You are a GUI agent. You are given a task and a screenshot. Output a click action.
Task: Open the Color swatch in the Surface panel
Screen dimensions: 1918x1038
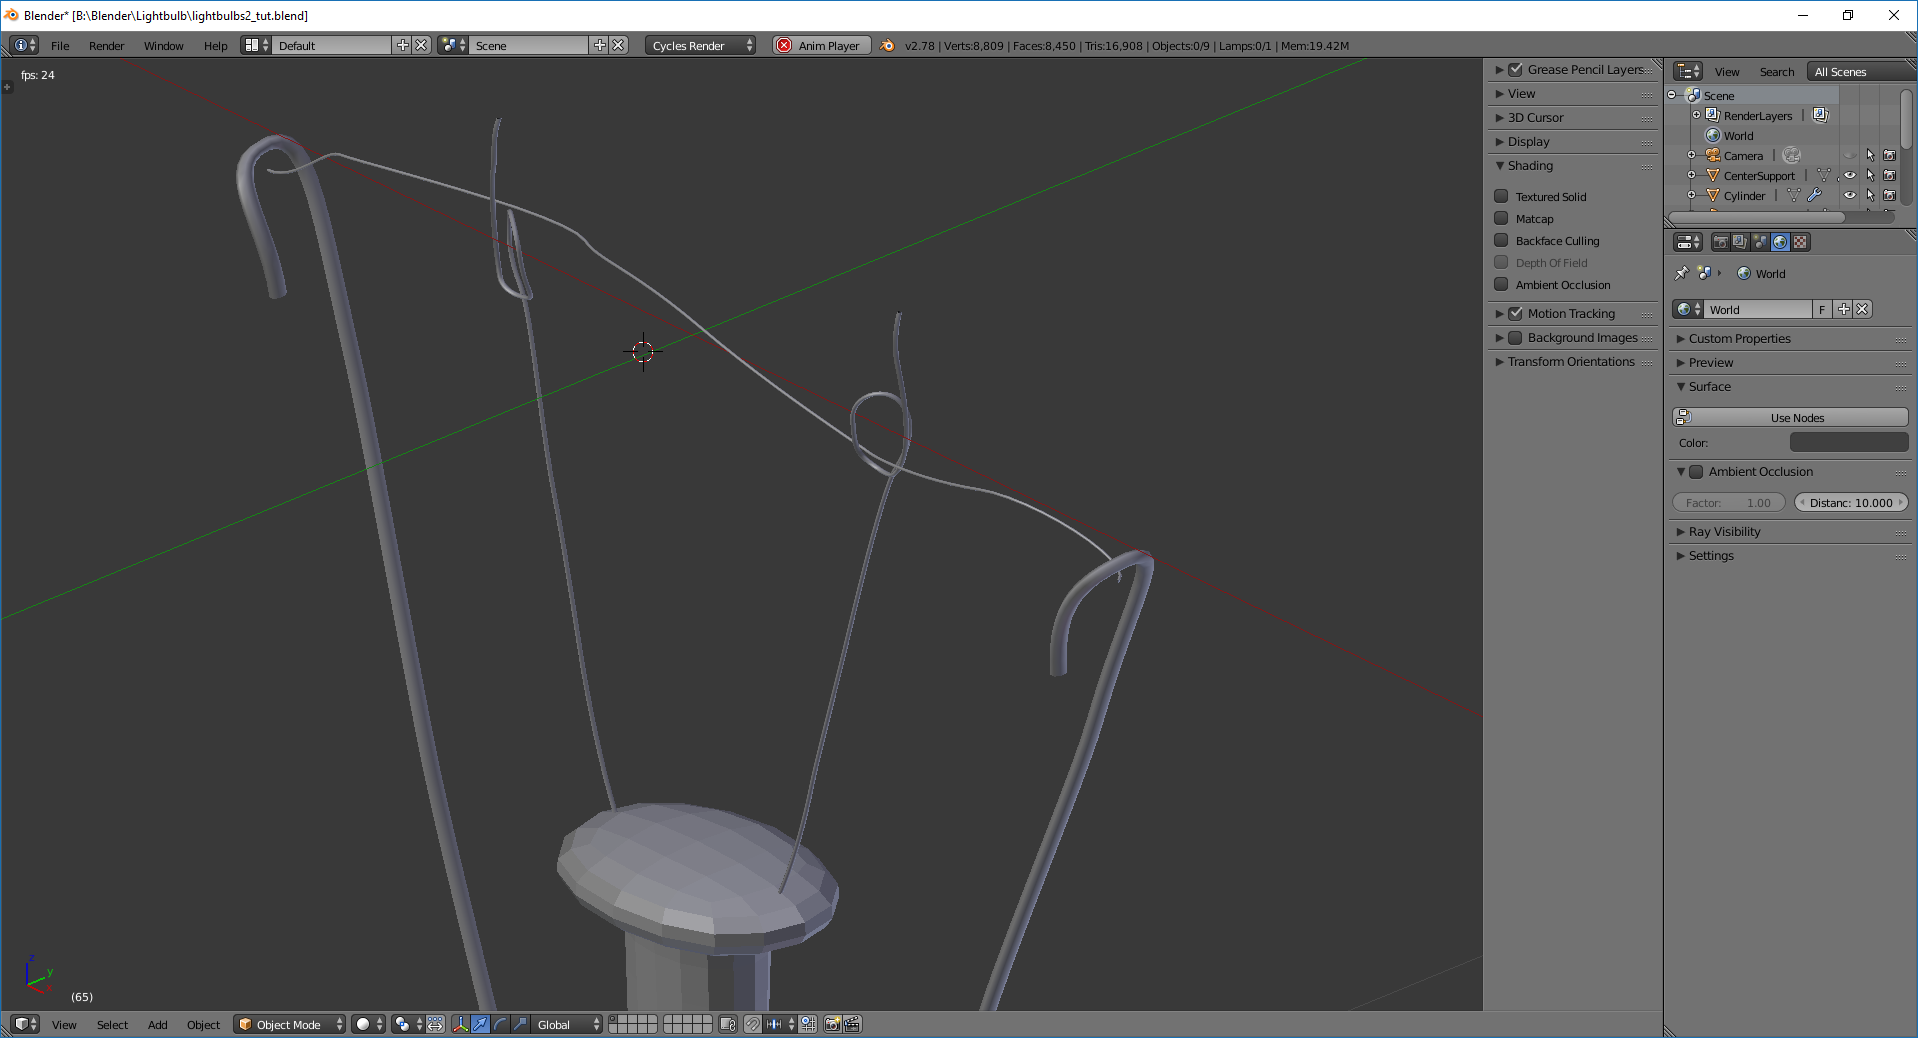[1848, 442]
